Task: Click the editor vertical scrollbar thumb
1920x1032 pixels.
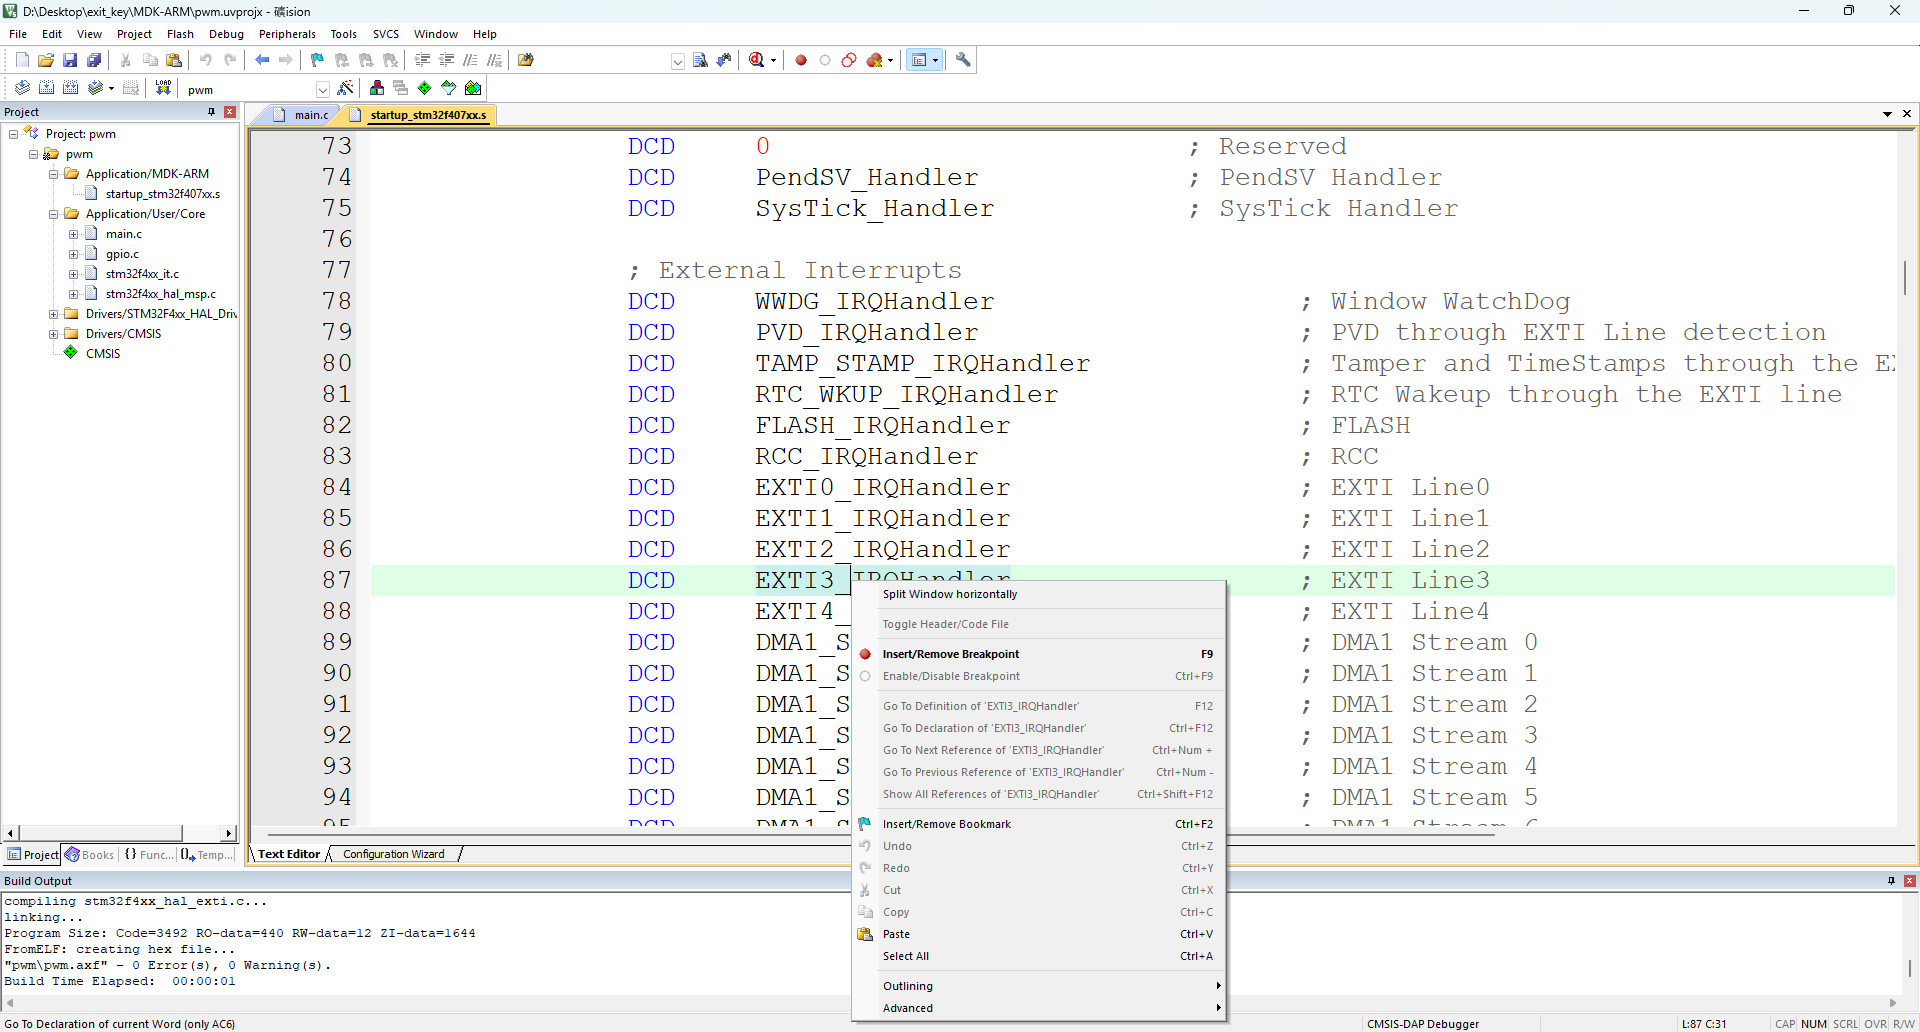Action: point(1905,277)
